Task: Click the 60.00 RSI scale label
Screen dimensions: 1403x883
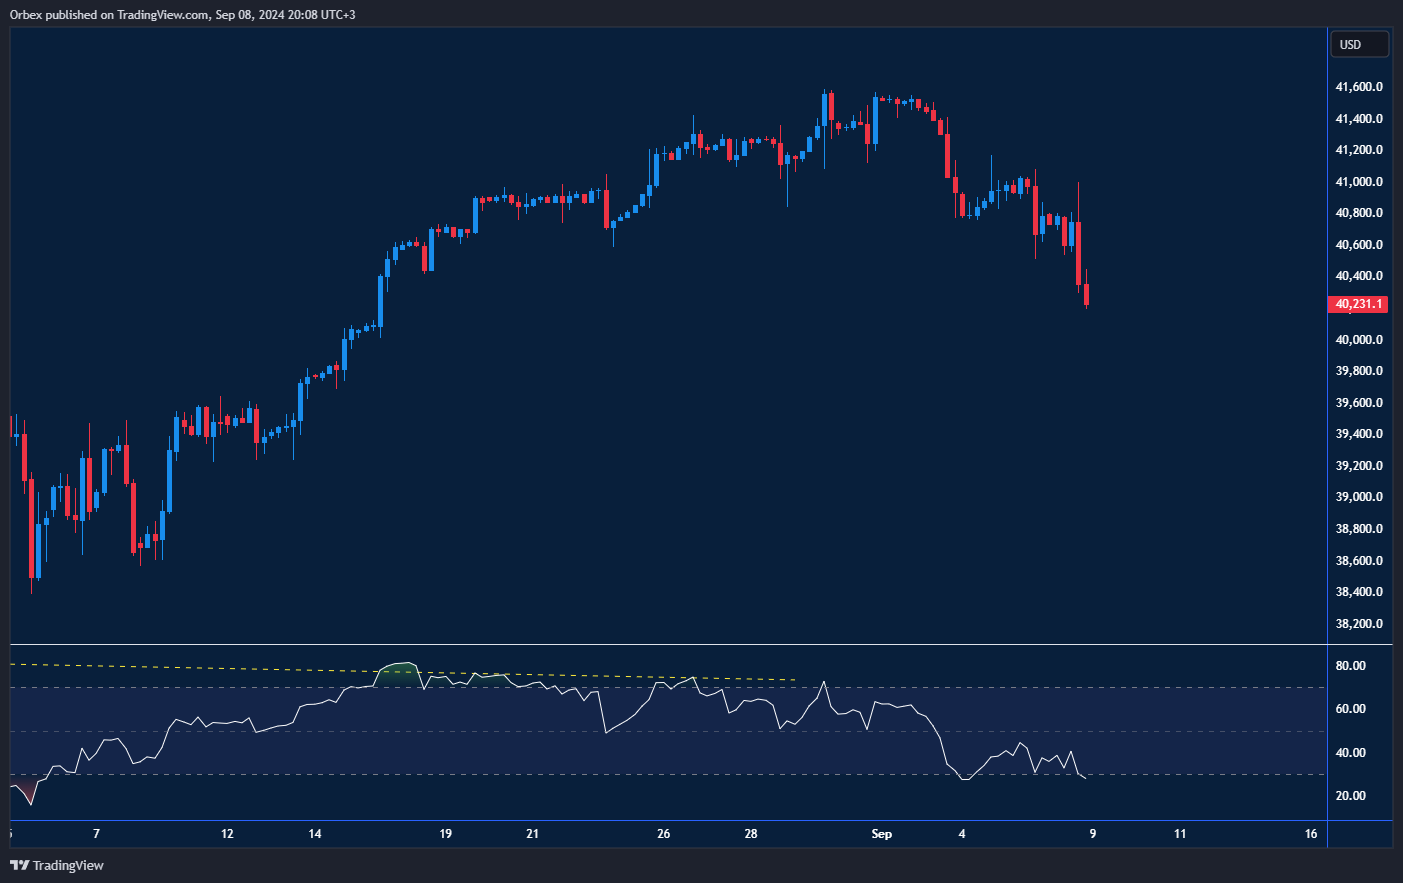Action: coord(1350,709)
